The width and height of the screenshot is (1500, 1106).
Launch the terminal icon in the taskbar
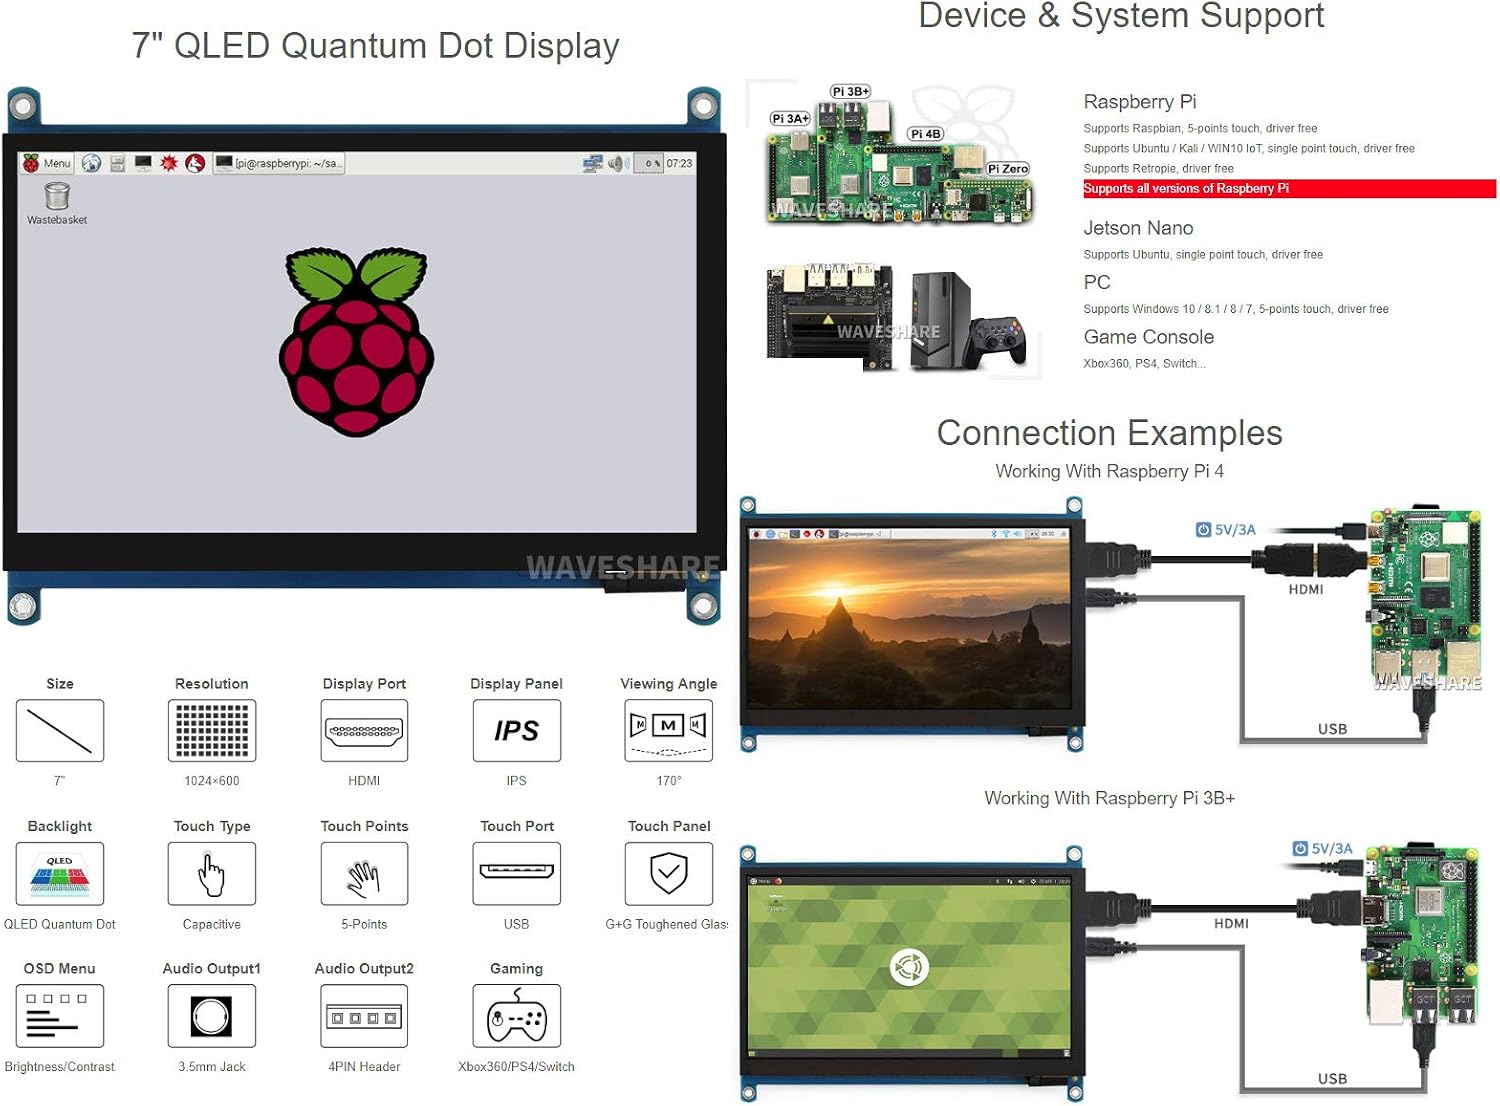click(143, 163)
